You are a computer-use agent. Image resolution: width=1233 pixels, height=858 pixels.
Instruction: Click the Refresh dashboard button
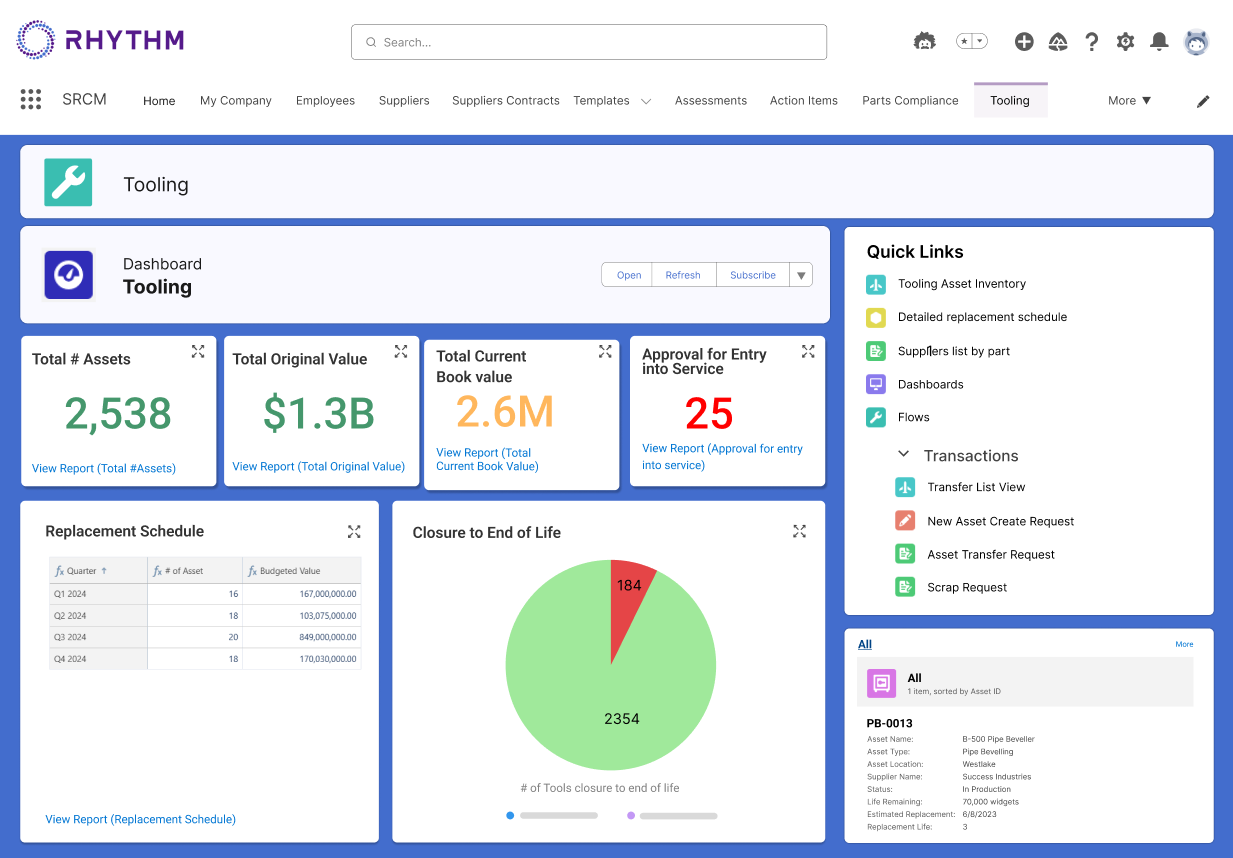[x=683, y=275]
